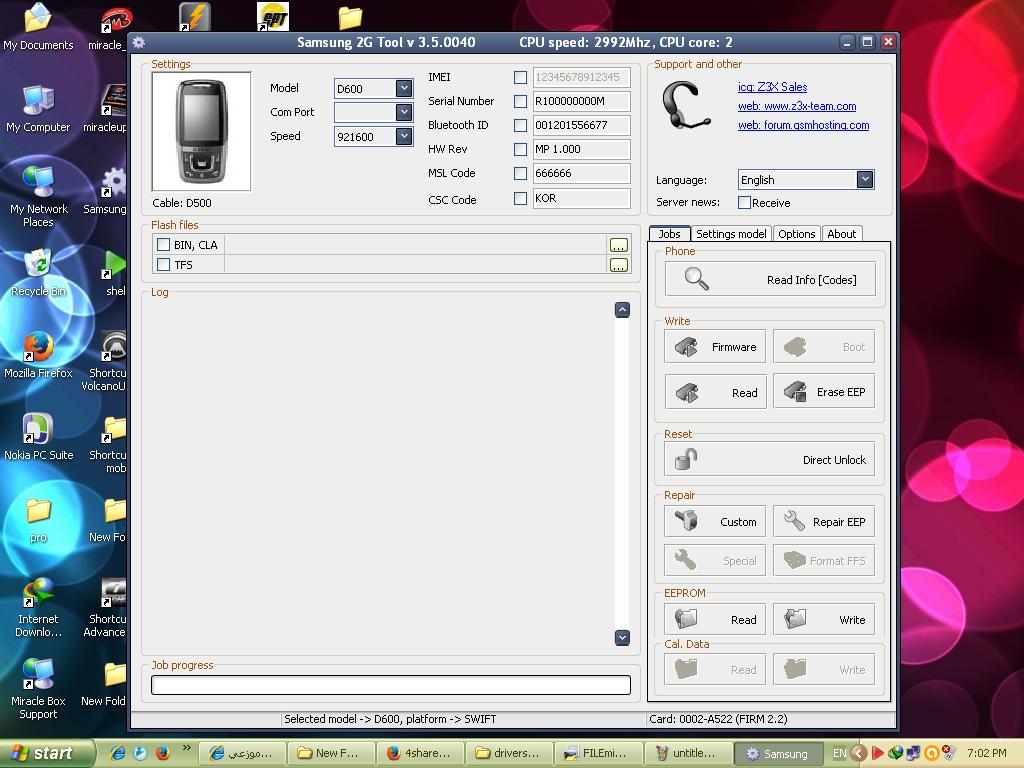Enable the MSL Code checkbox
The height and width of the screenshot is (768, 1024).
click(520, 174)
